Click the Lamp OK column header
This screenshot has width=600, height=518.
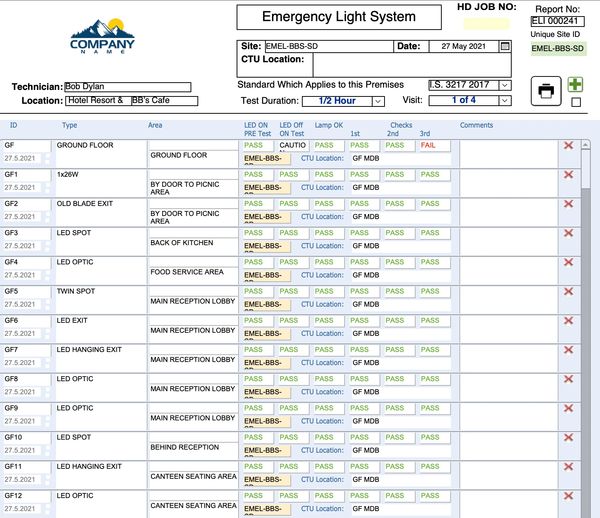coord(329,125)
